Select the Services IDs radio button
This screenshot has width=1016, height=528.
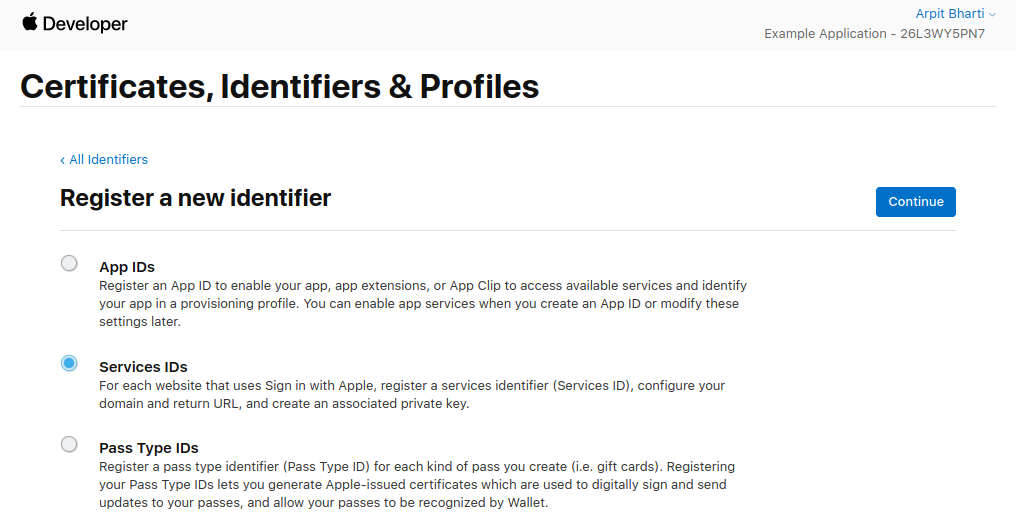point(69,363)
